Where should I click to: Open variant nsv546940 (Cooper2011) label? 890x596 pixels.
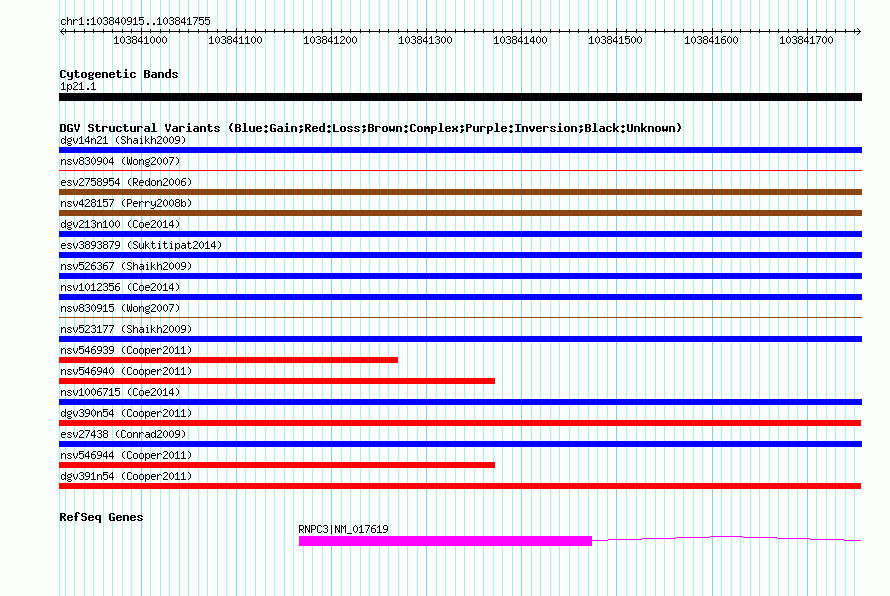pyautogui.click(x=126, y=371)
